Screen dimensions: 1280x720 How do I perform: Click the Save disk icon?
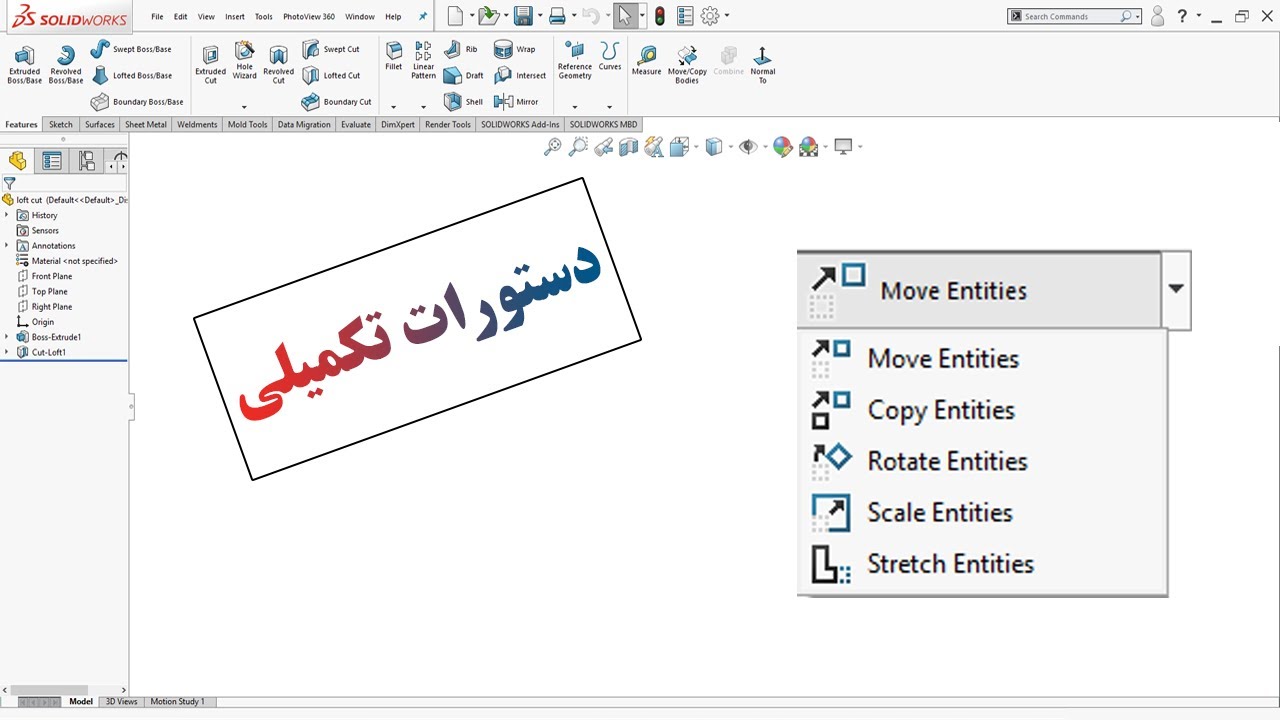point(522,16)
